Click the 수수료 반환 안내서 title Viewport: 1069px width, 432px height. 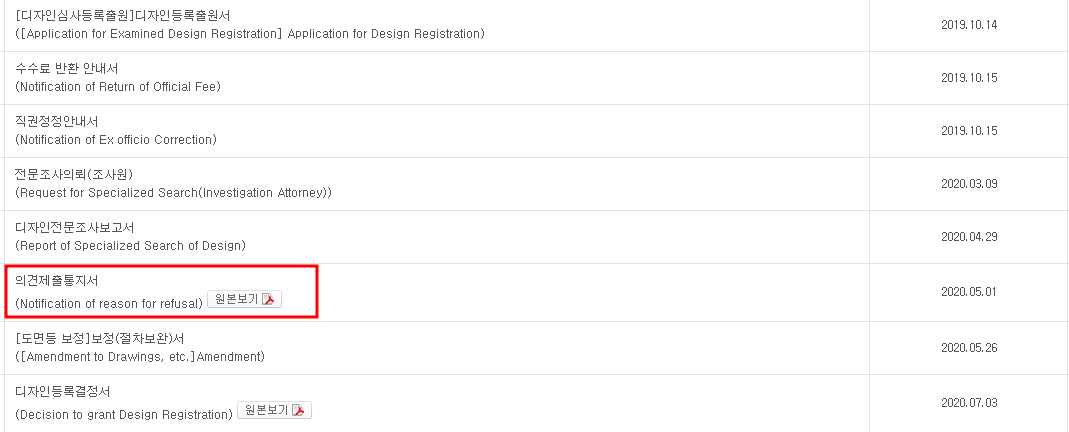[x=67, y=69]
